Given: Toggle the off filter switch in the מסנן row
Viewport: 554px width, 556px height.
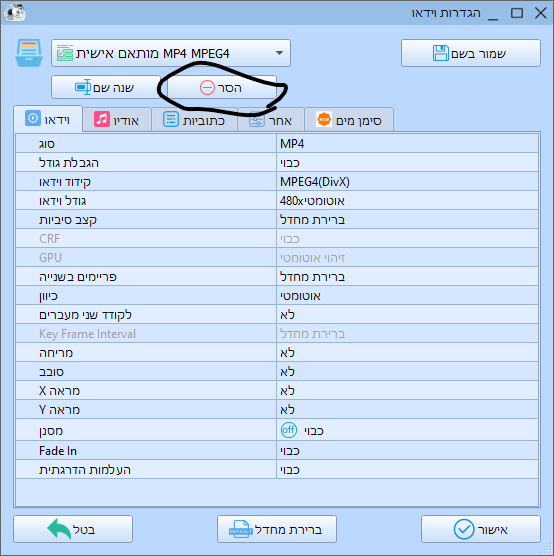Looking at the screenshot, I should click(x=289, y=430).
